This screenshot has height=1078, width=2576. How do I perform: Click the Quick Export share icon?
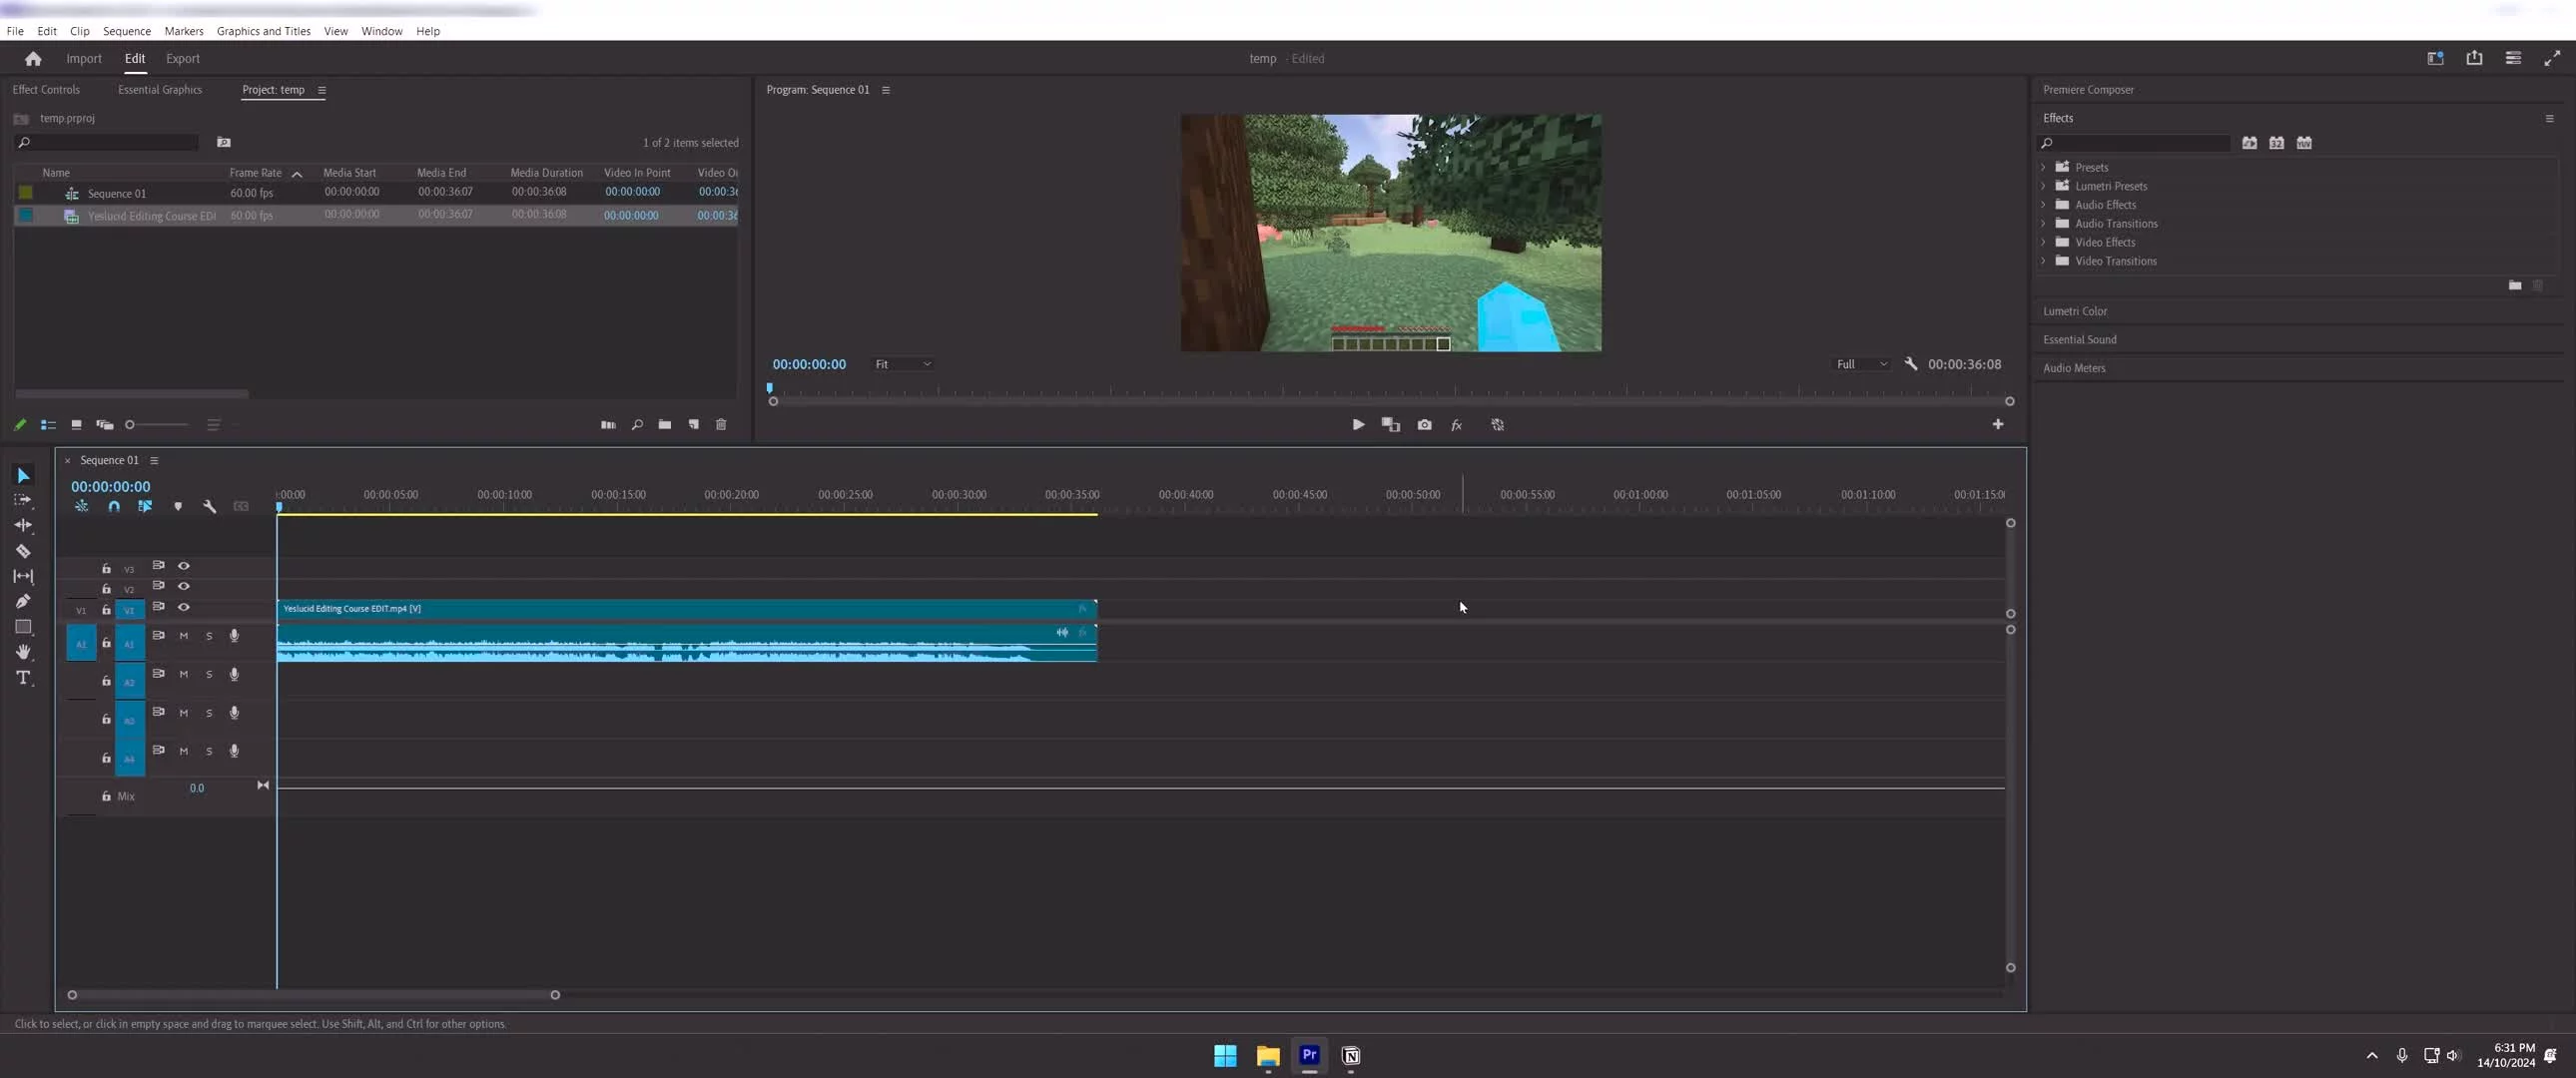pyautogui.click(x=2473, y=58)
